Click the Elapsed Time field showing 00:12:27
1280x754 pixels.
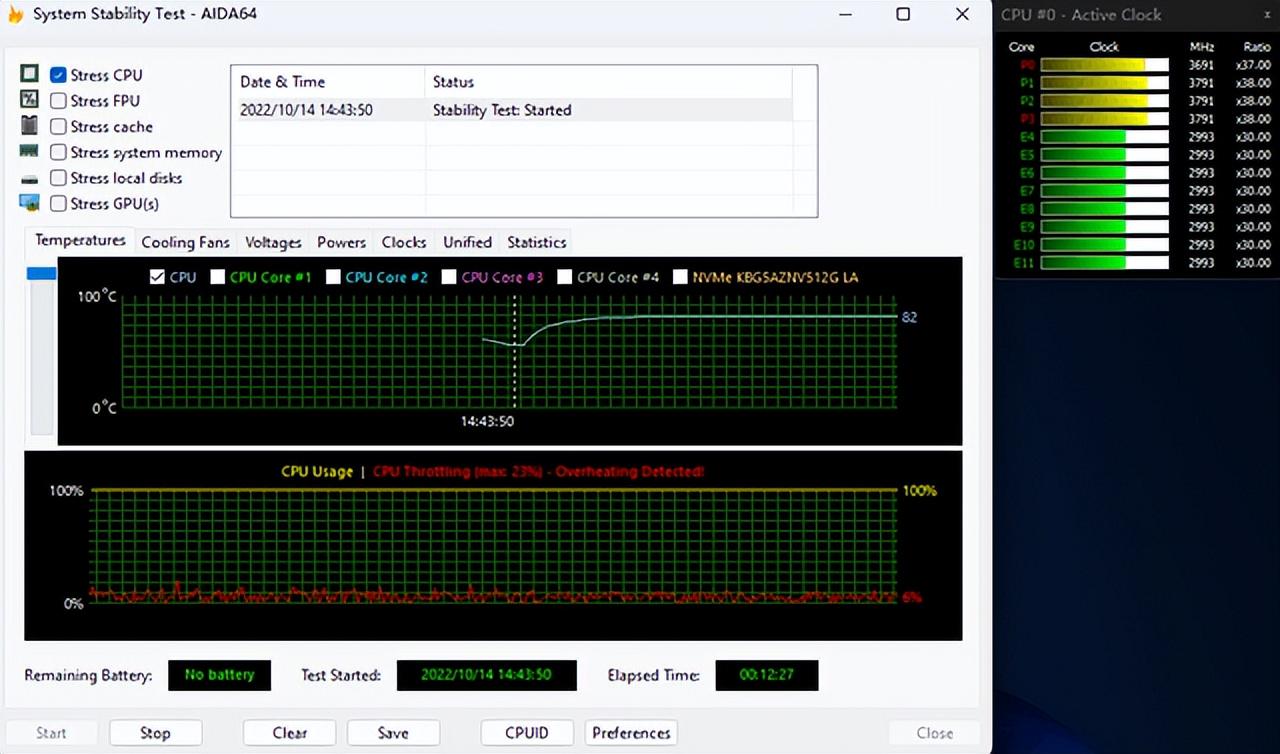[766, 675]
